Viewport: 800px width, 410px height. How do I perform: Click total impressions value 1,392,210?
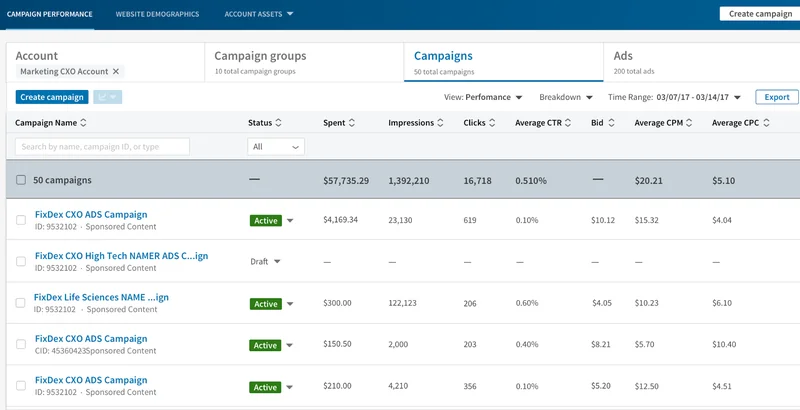411,181
